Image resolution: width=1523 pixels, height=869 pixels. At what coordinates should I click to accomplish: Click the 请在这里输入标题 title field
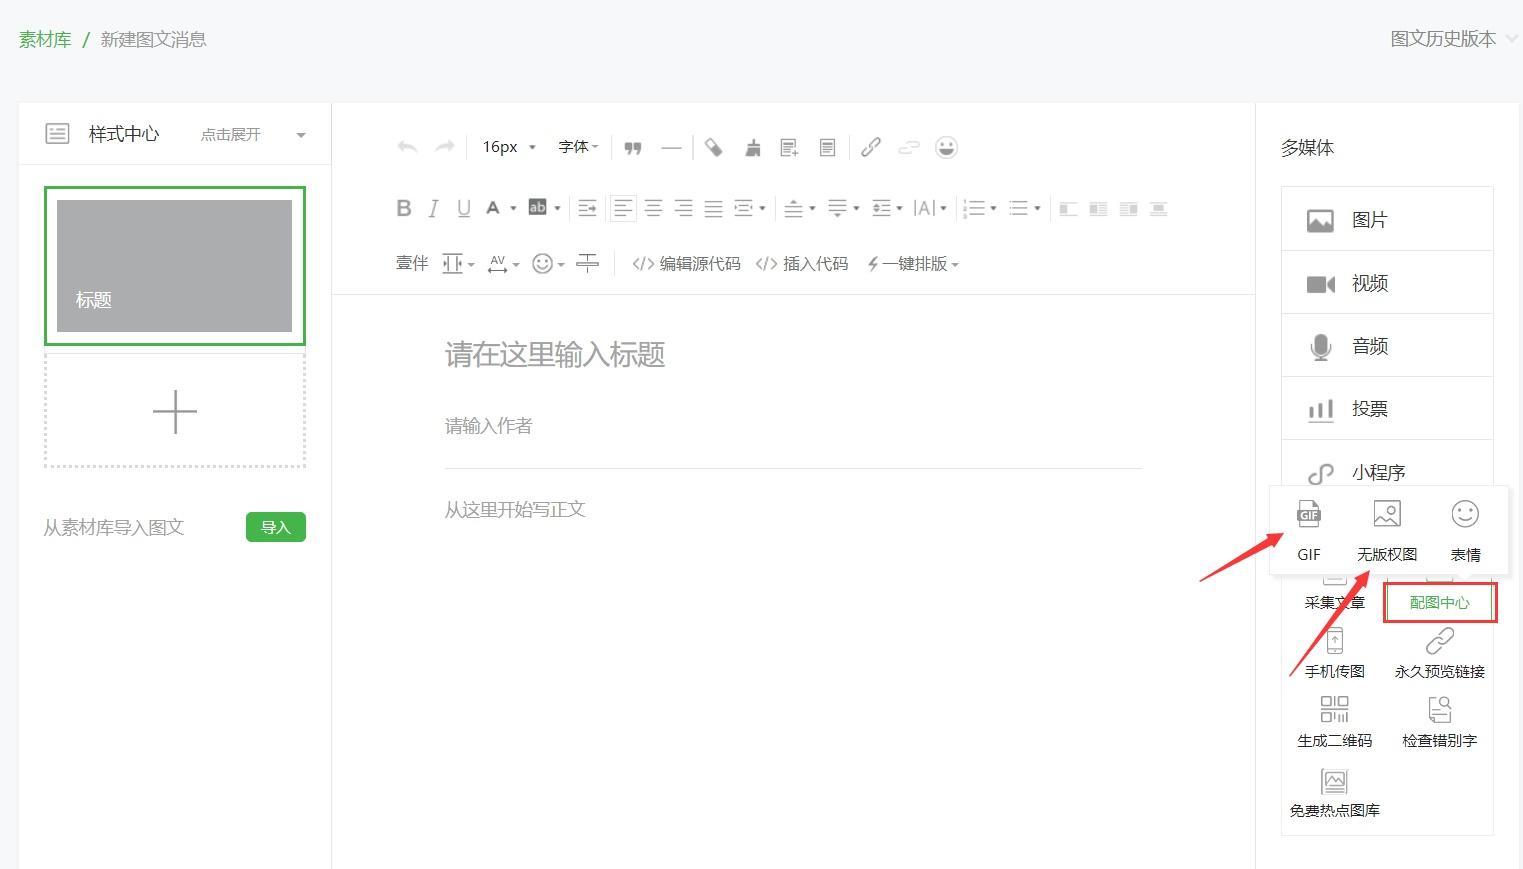[x=554, y=355]
